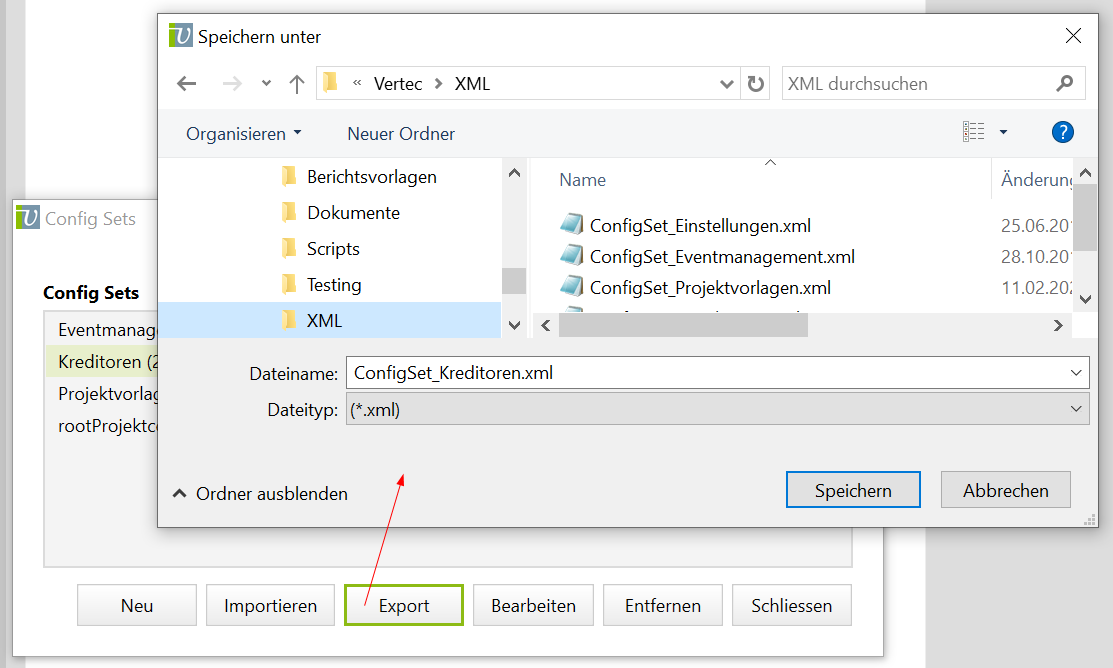Select ConfigSet_Einstellungen.xml file icon
This screenshot has width=1113, height=668.
pos(571,225)
